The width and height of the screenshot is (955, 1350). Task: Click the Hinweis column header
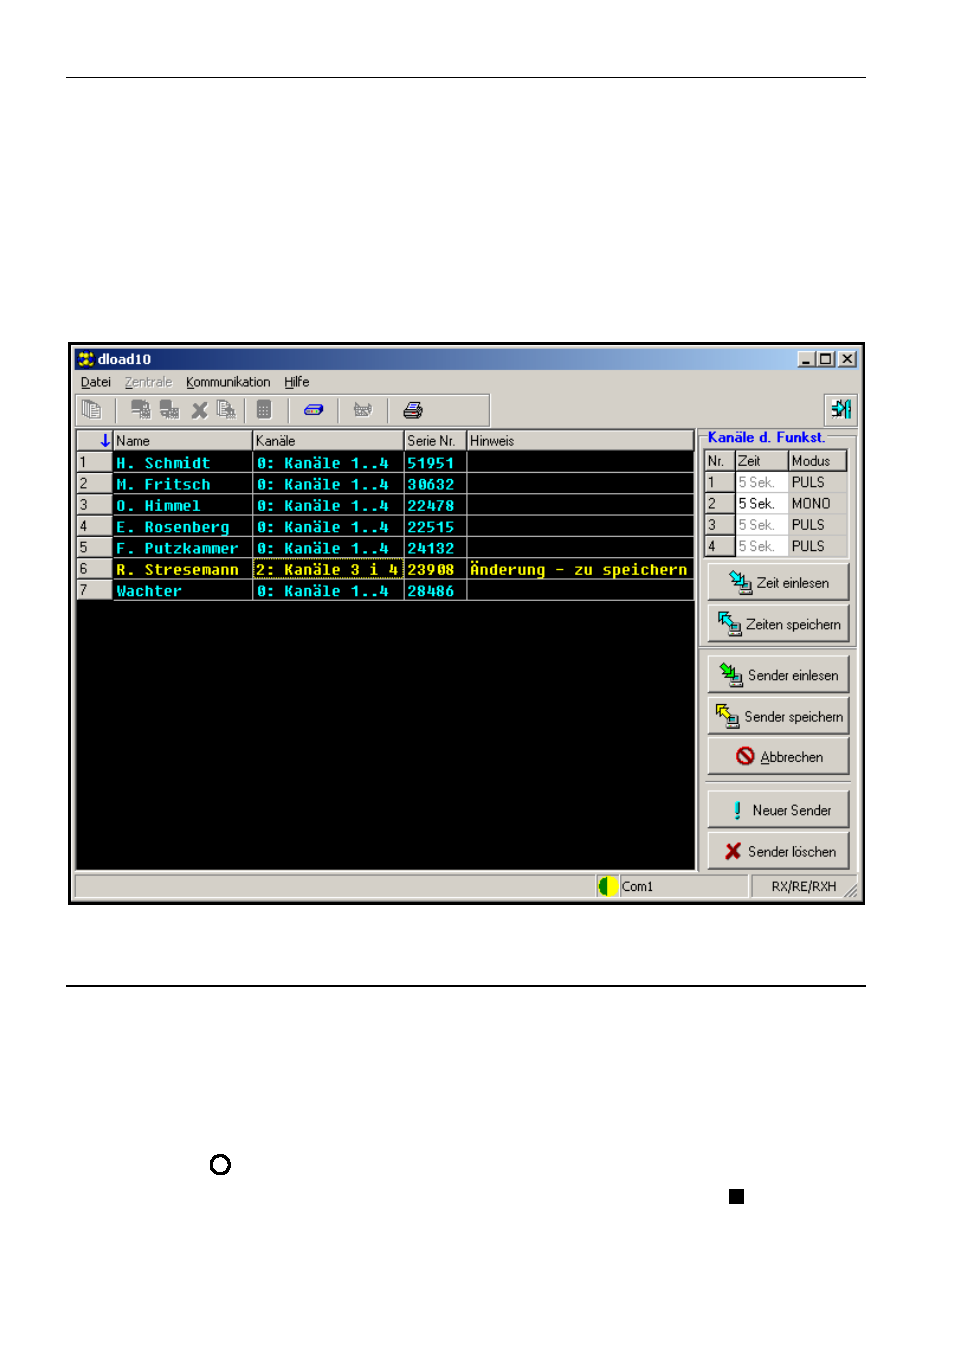[580, 440]
